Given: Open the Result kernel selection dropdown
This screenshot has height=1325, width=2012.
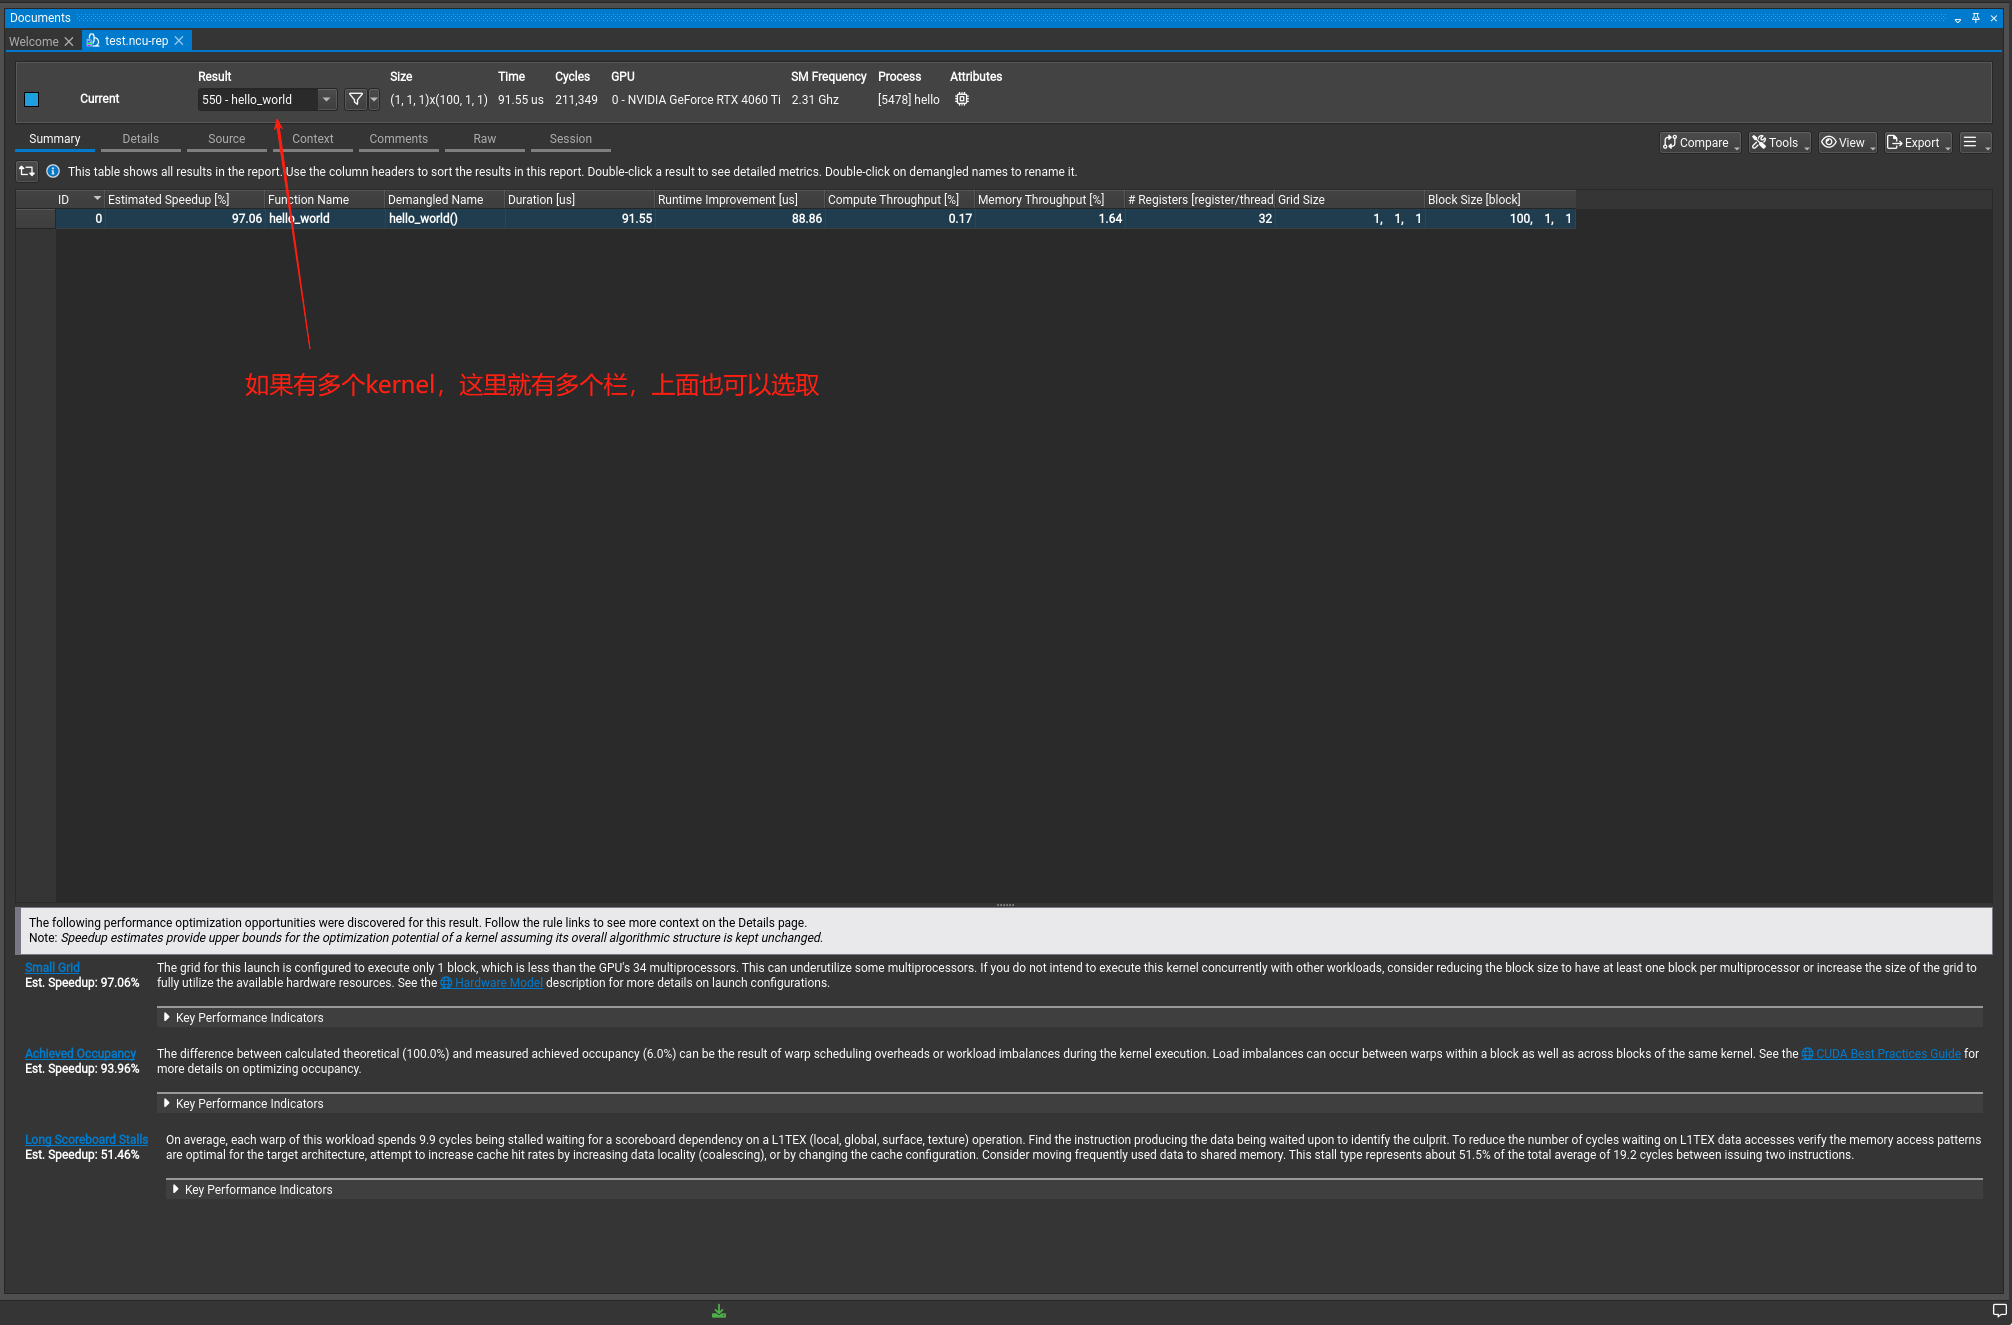Looking at the screenshot, I should [326, 99].
